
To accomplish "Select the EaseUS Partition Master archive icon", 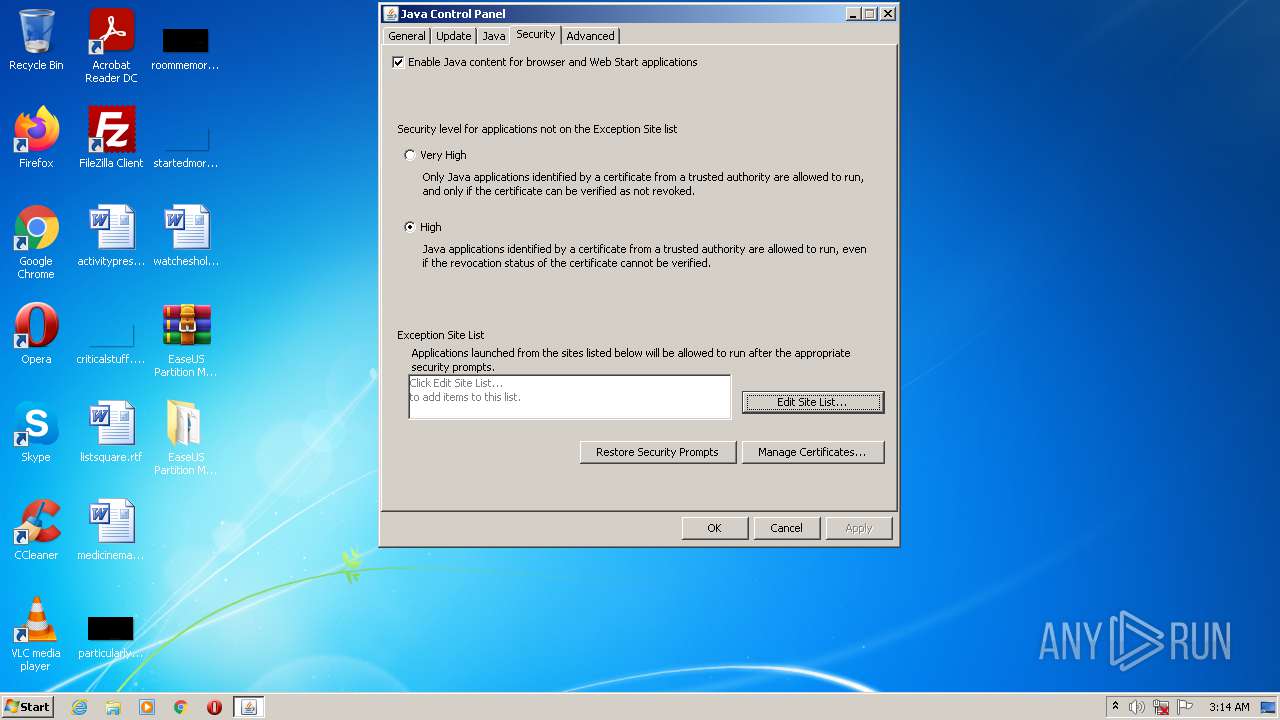I will coord(186,340).
